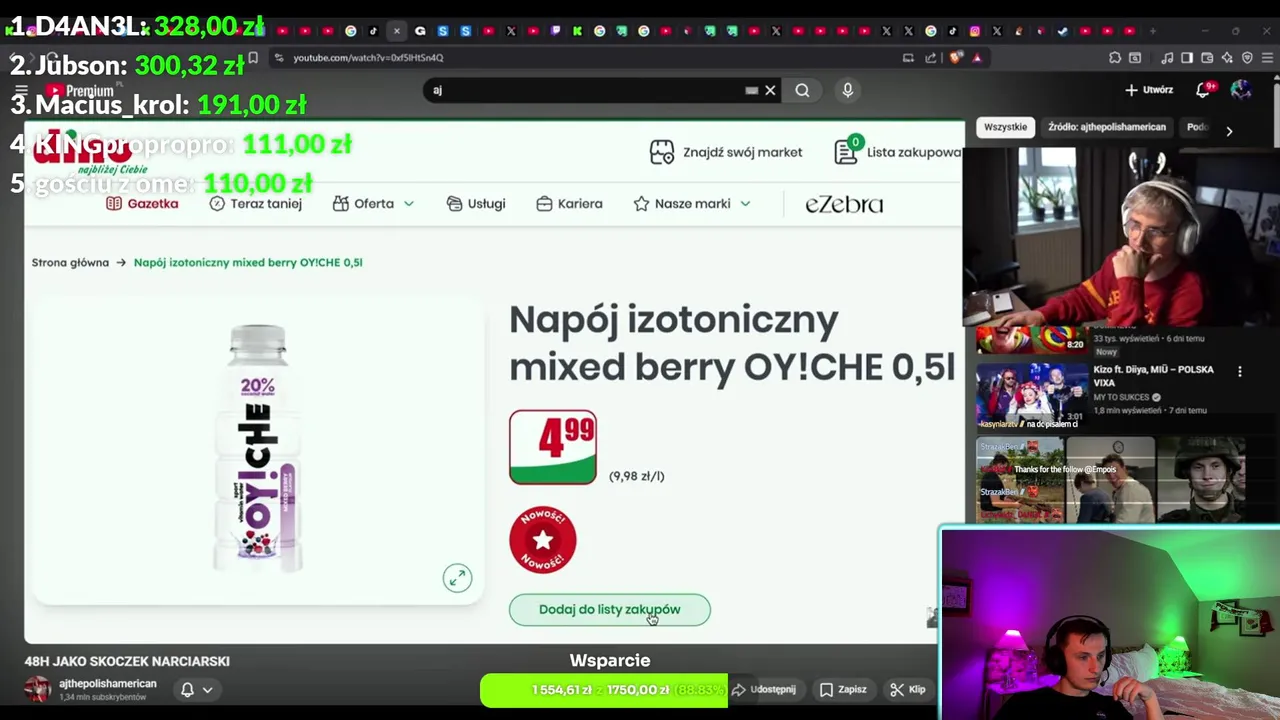
Task: Open the extensions puzzle icon in browser toolbar
Action: click(x=1115, y=58)
